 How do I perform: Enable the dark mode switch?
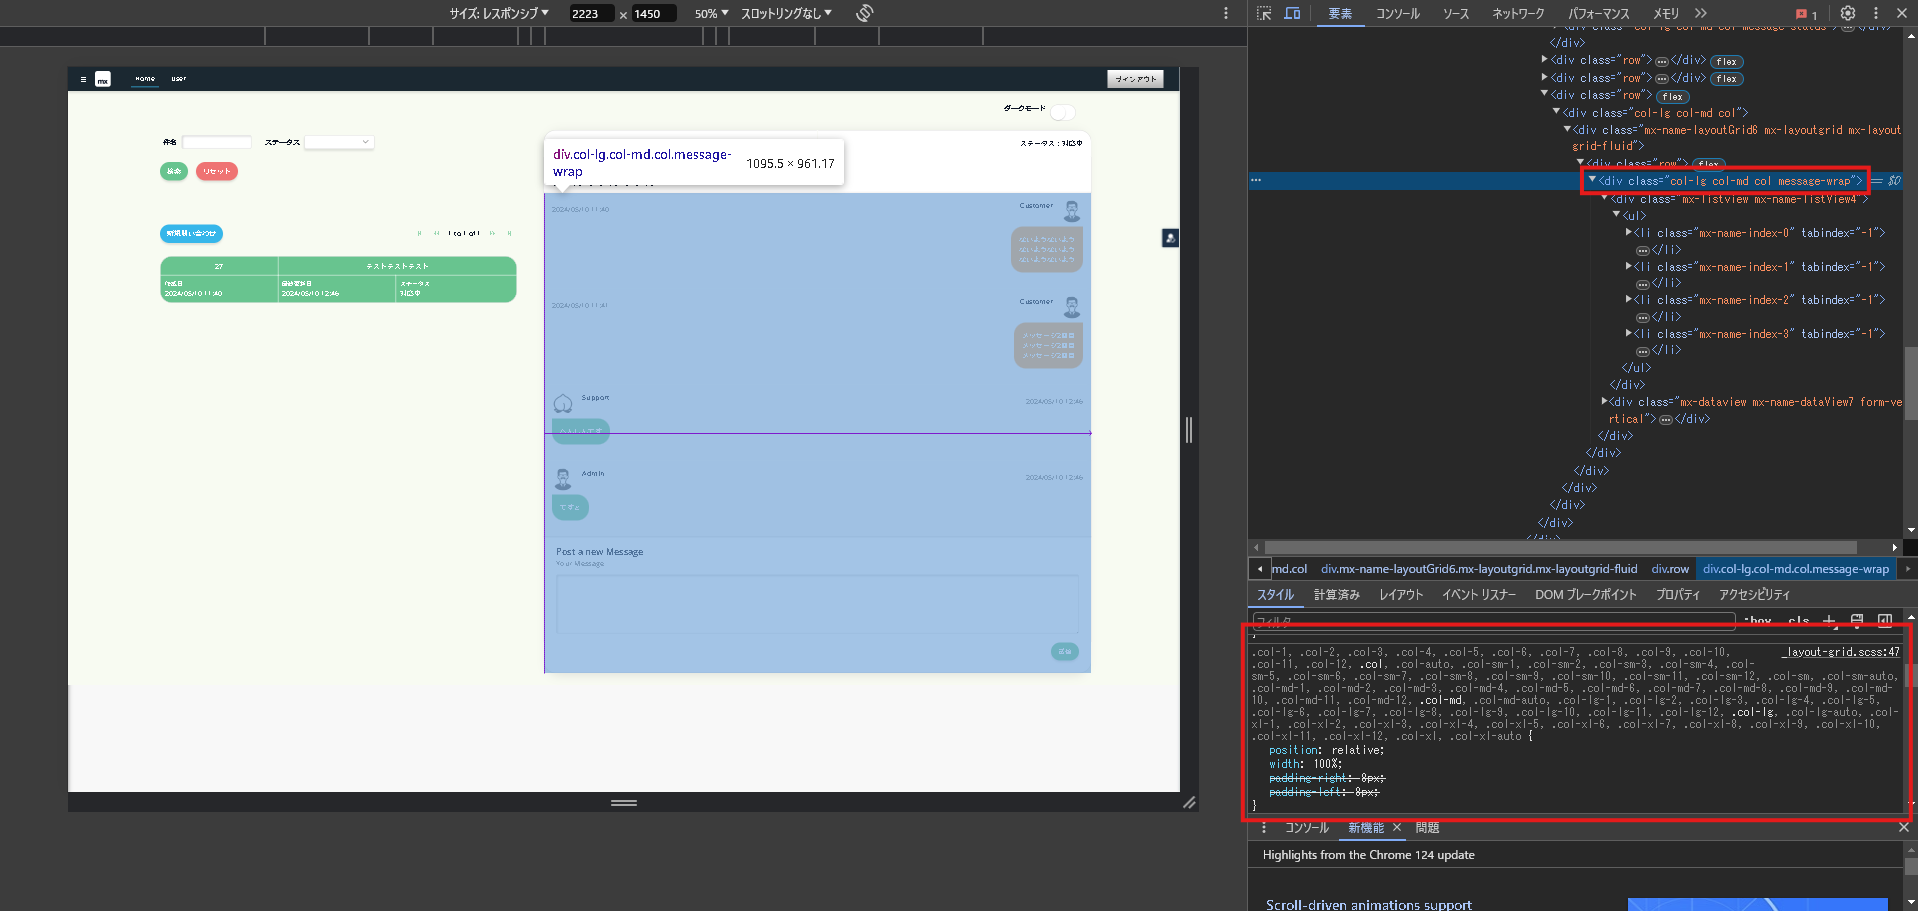pos(1063,111)
